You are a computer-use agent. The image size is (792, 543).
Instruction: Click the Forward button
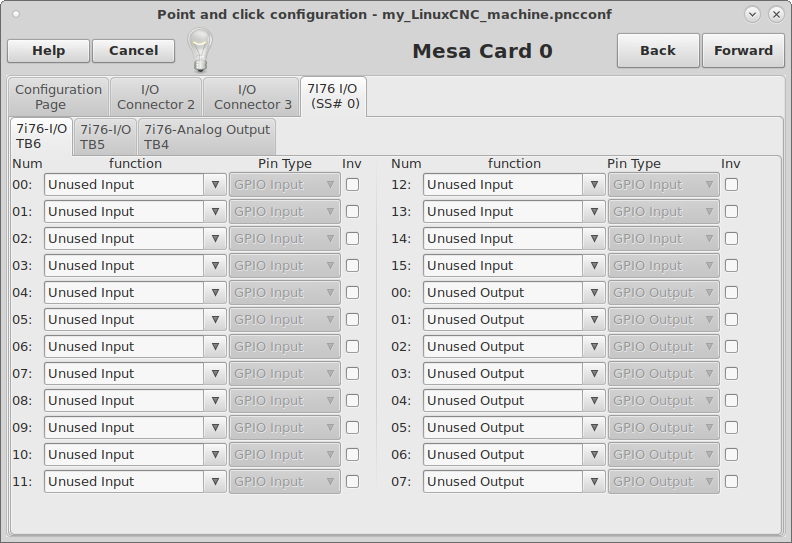click(x=743, y=51)
